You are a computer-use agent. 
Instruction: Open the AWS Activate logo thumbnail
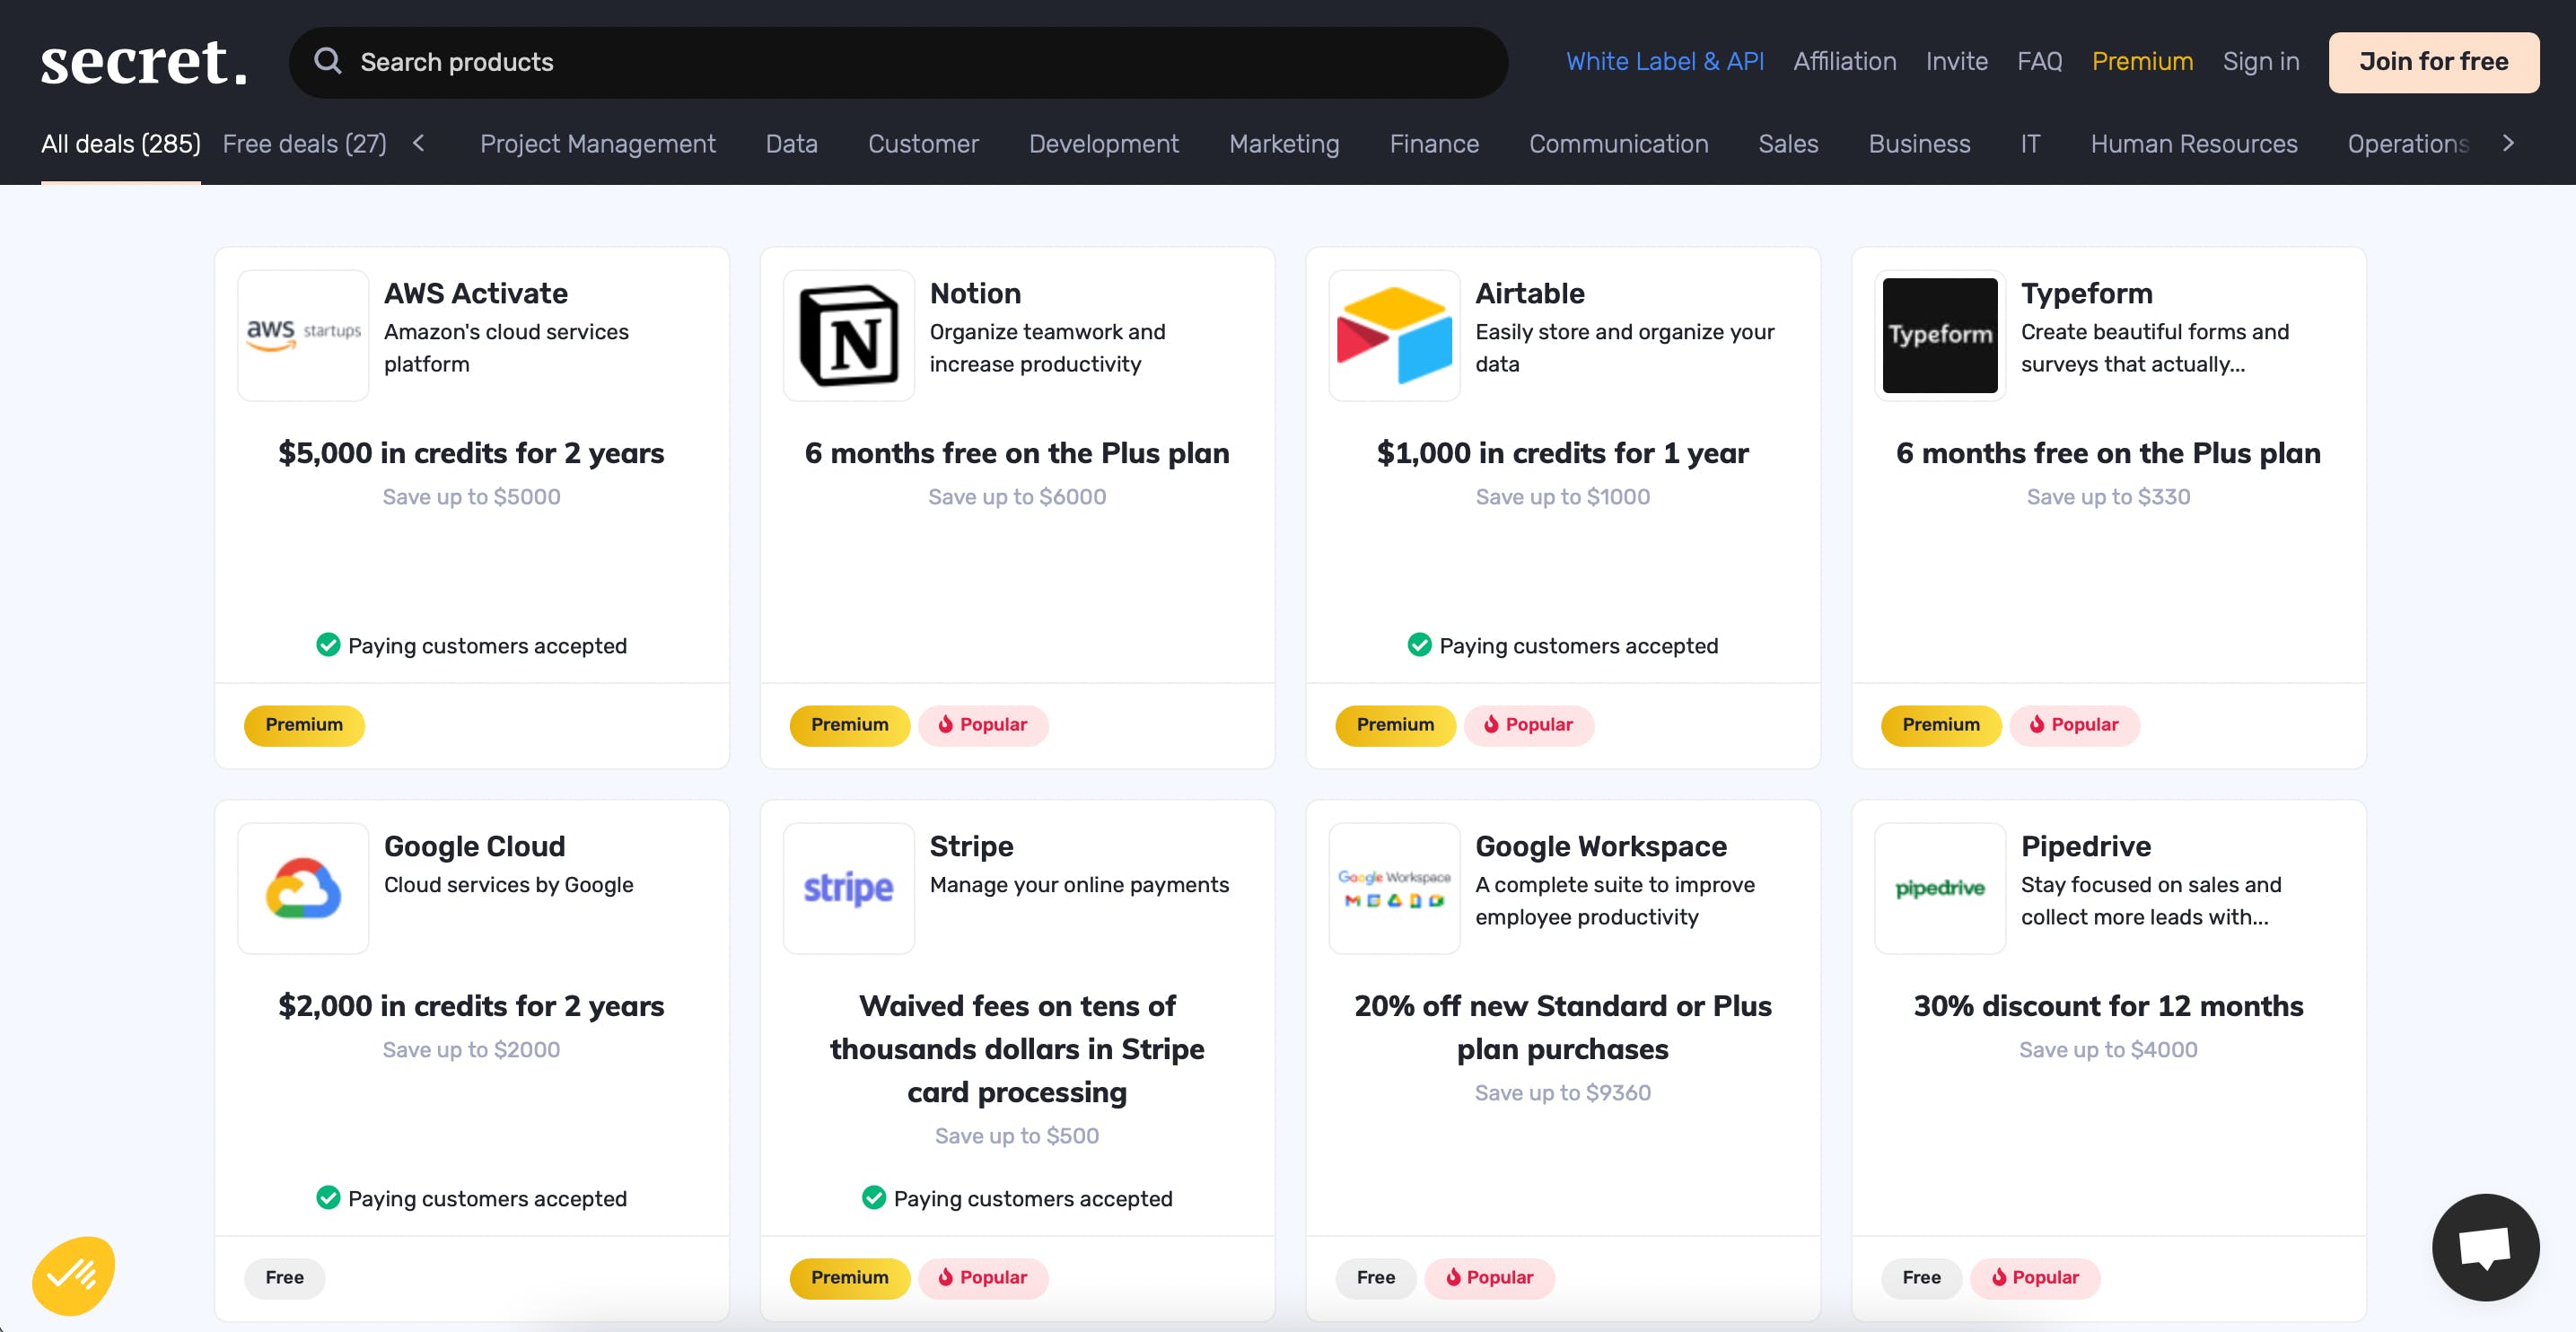(x=303, y=335)
